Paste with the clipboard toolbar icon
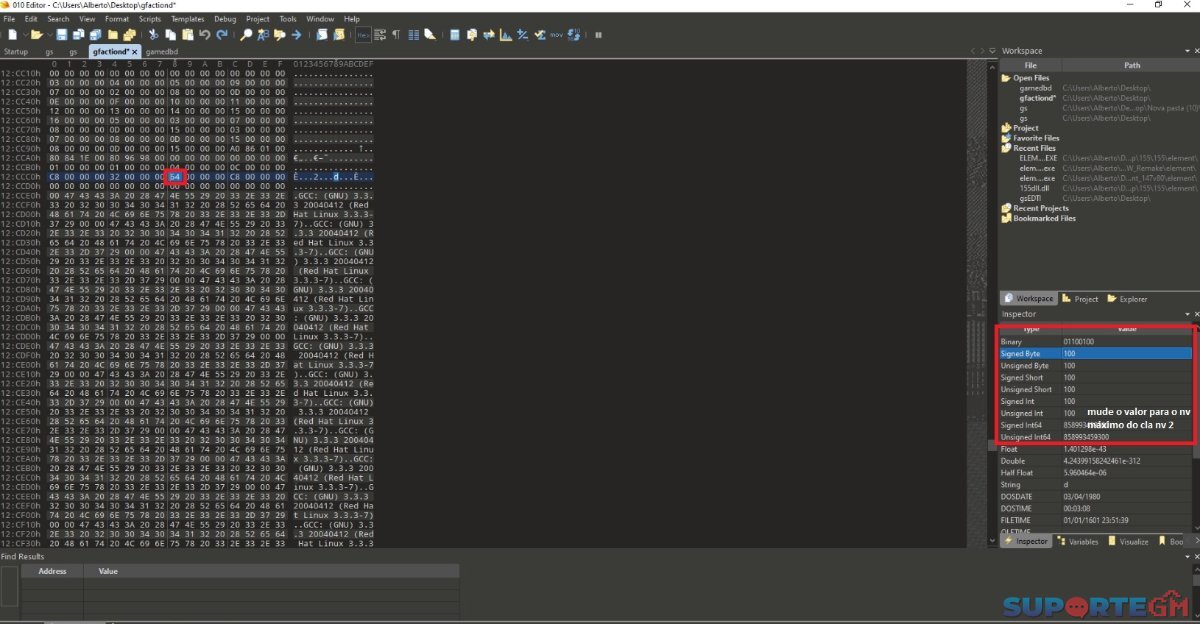 (x=186, y=34)
